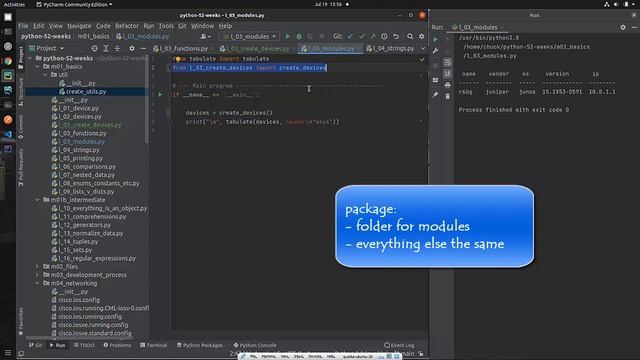640x360 pixels.
Task: Collapse all in Project panel
Action: click(x=117, y=48)
